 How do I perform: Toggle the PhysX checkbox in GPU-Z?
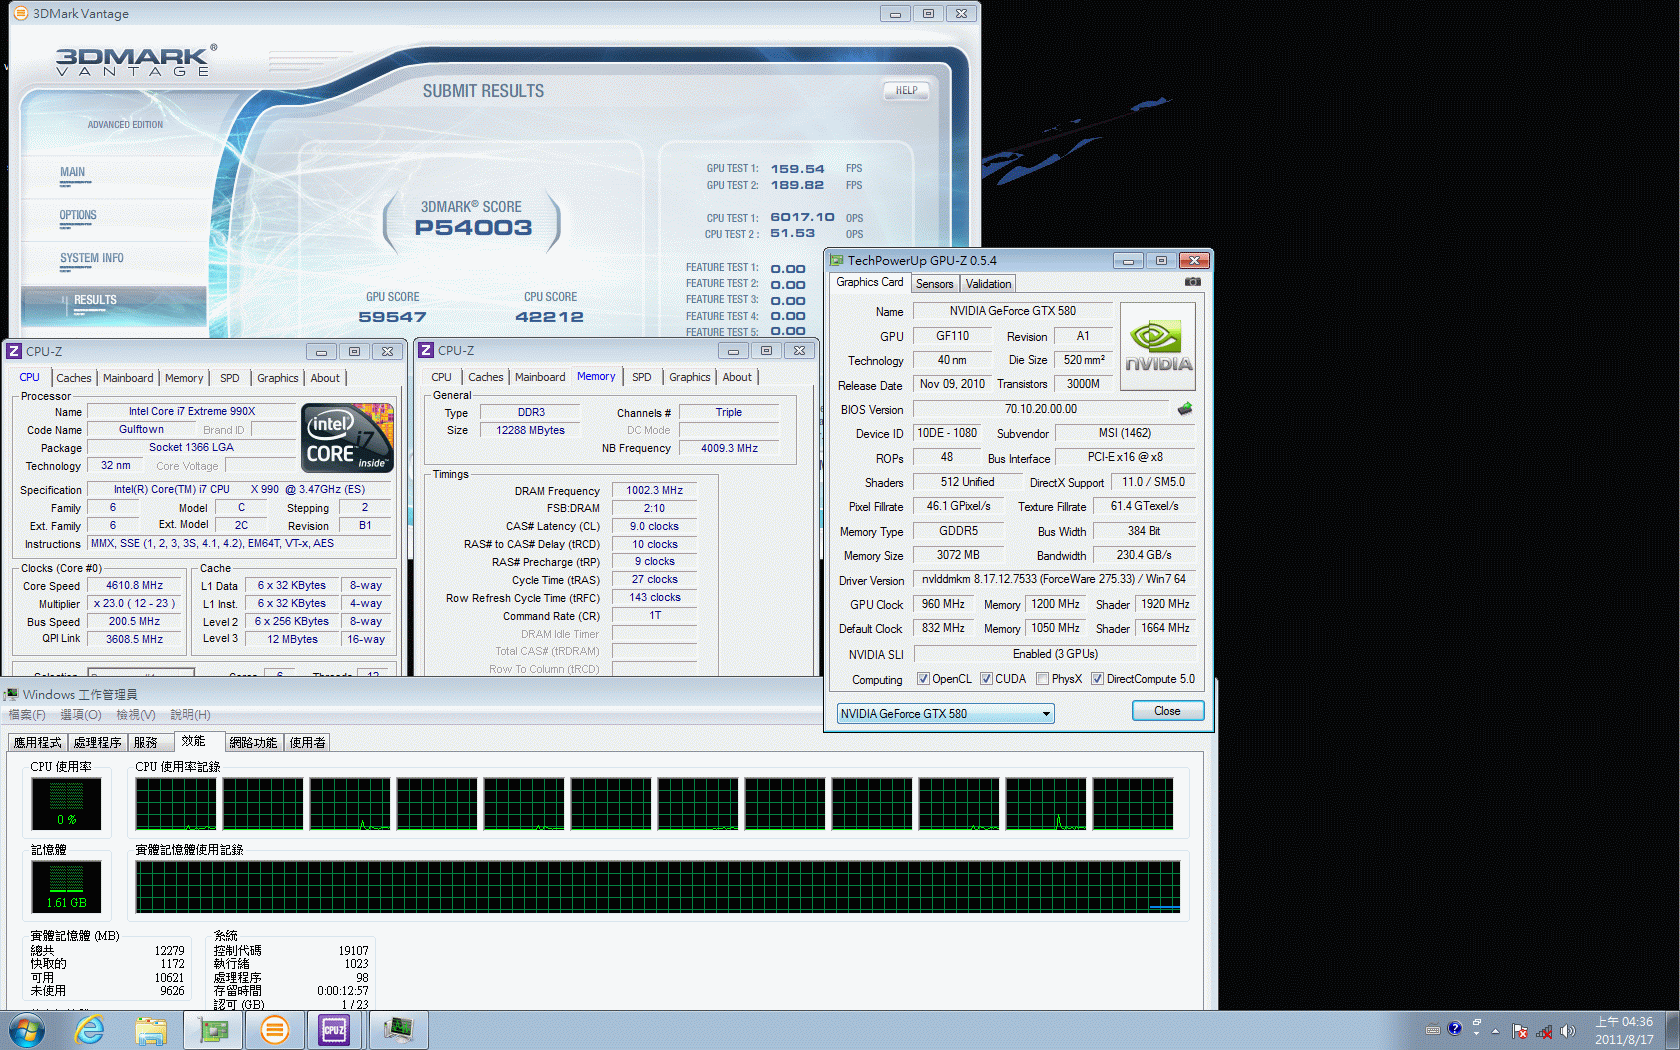point(1043,679)
